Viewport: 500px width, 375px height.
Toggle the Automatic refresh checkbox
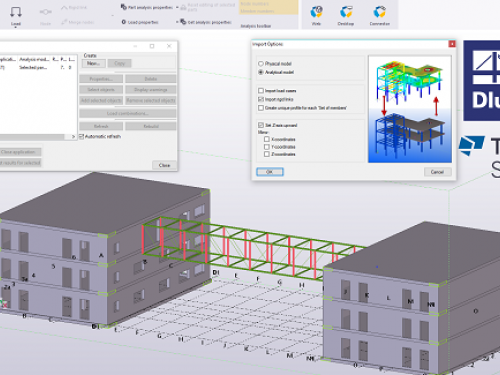point(81,136)
